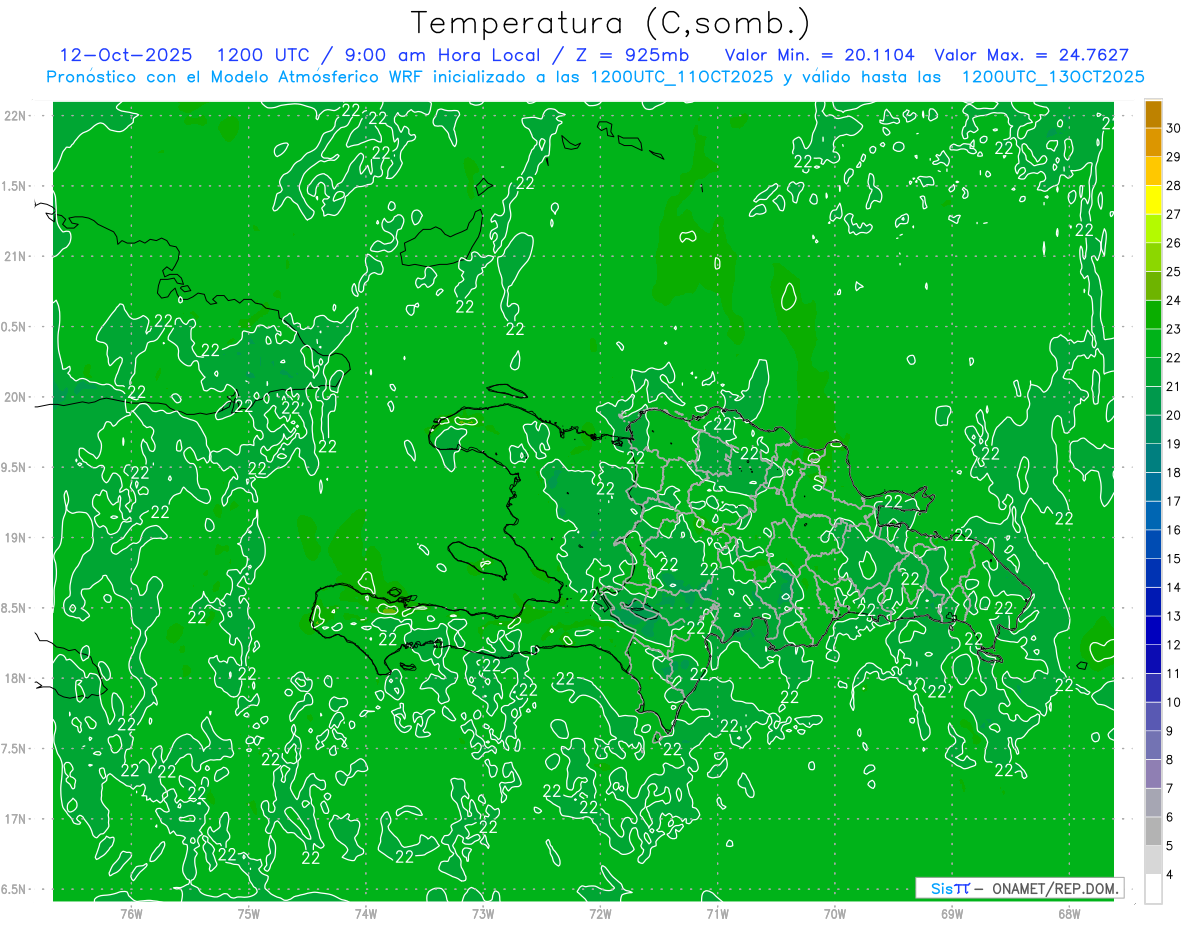Click legend value 10 on the color bar

tap(1174, 702)
